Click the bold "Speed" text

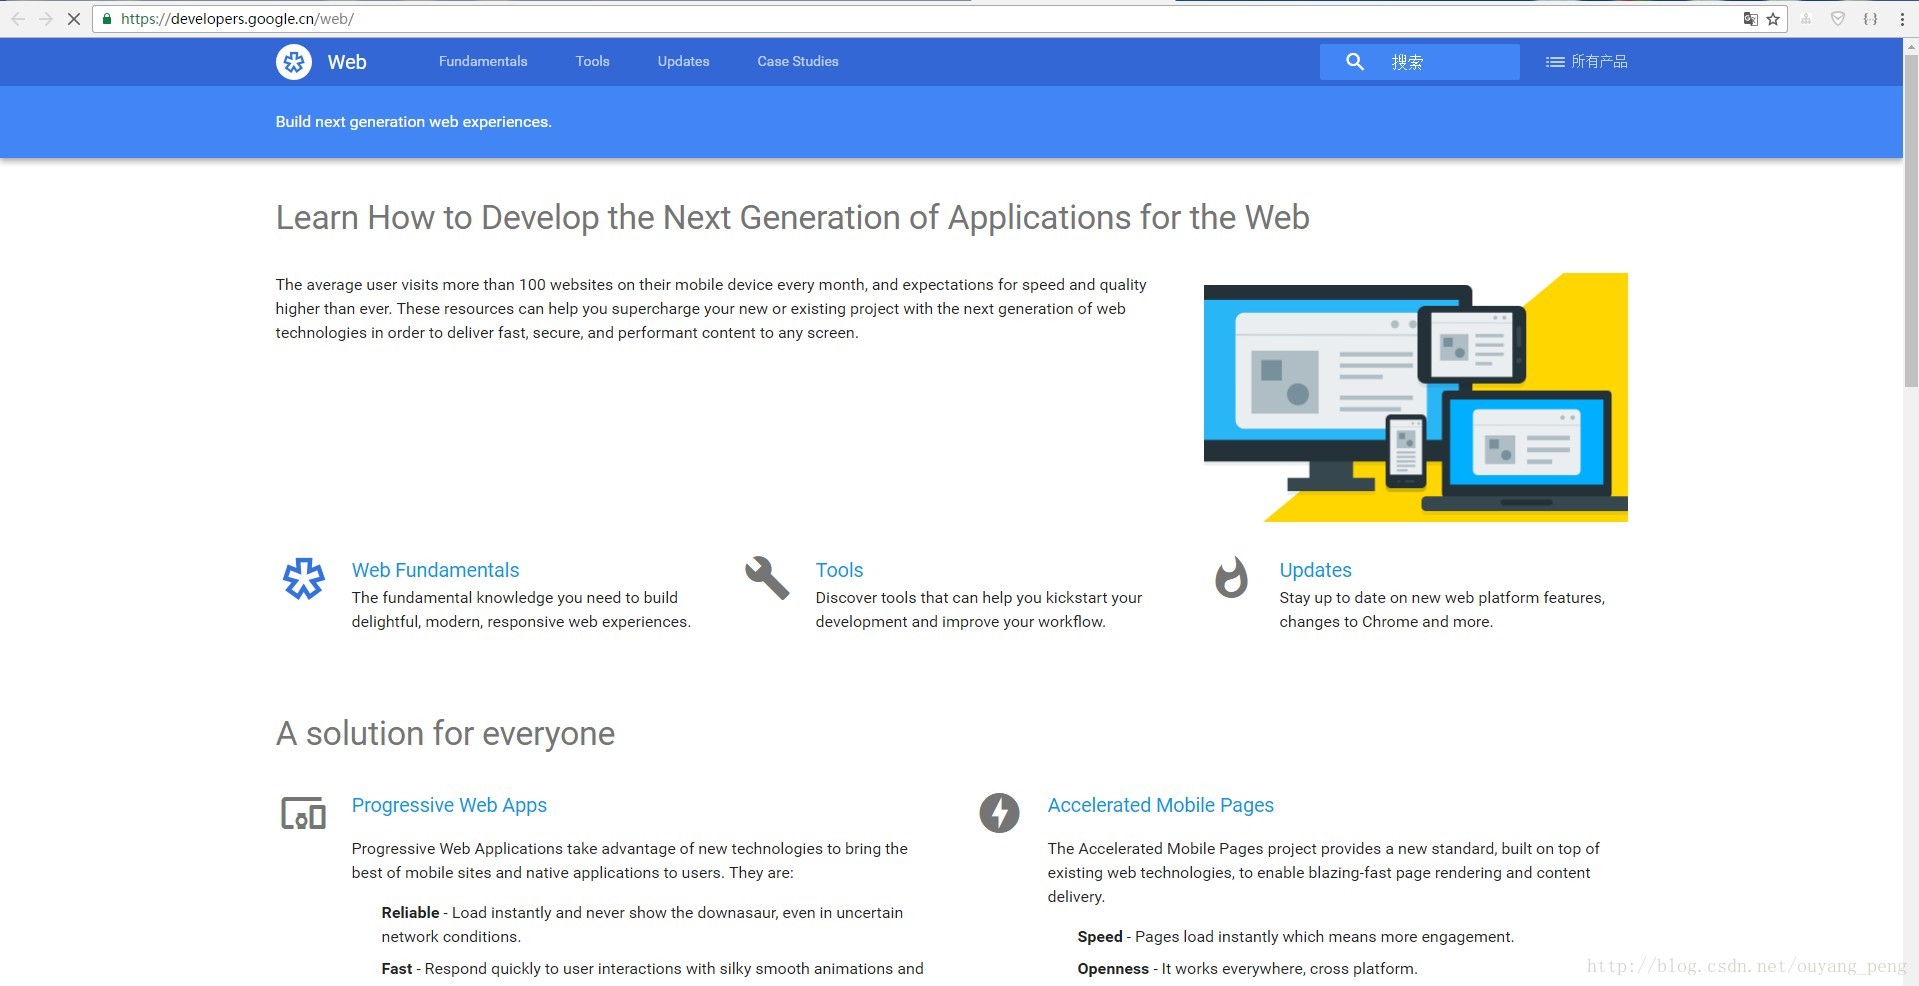pos(1100,936)
